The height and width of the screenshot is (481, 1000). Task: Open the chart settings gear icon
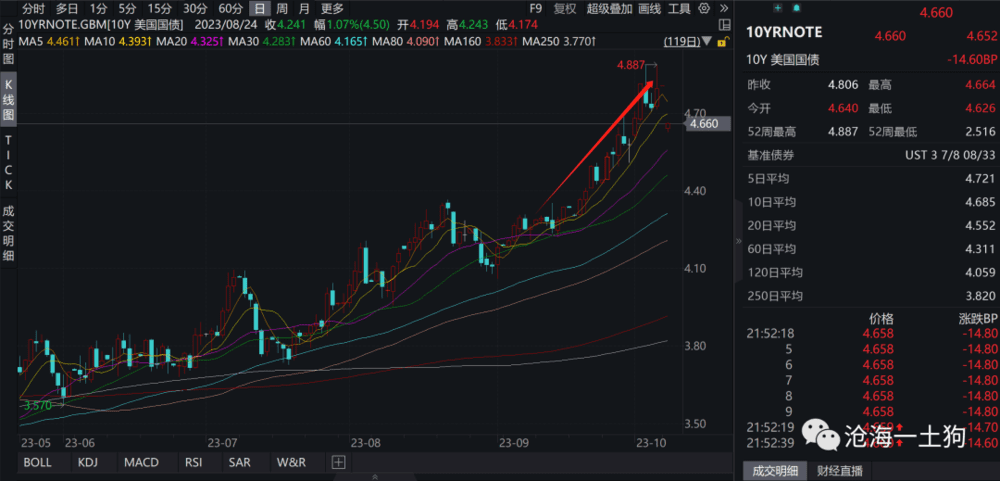pos(703,8)
